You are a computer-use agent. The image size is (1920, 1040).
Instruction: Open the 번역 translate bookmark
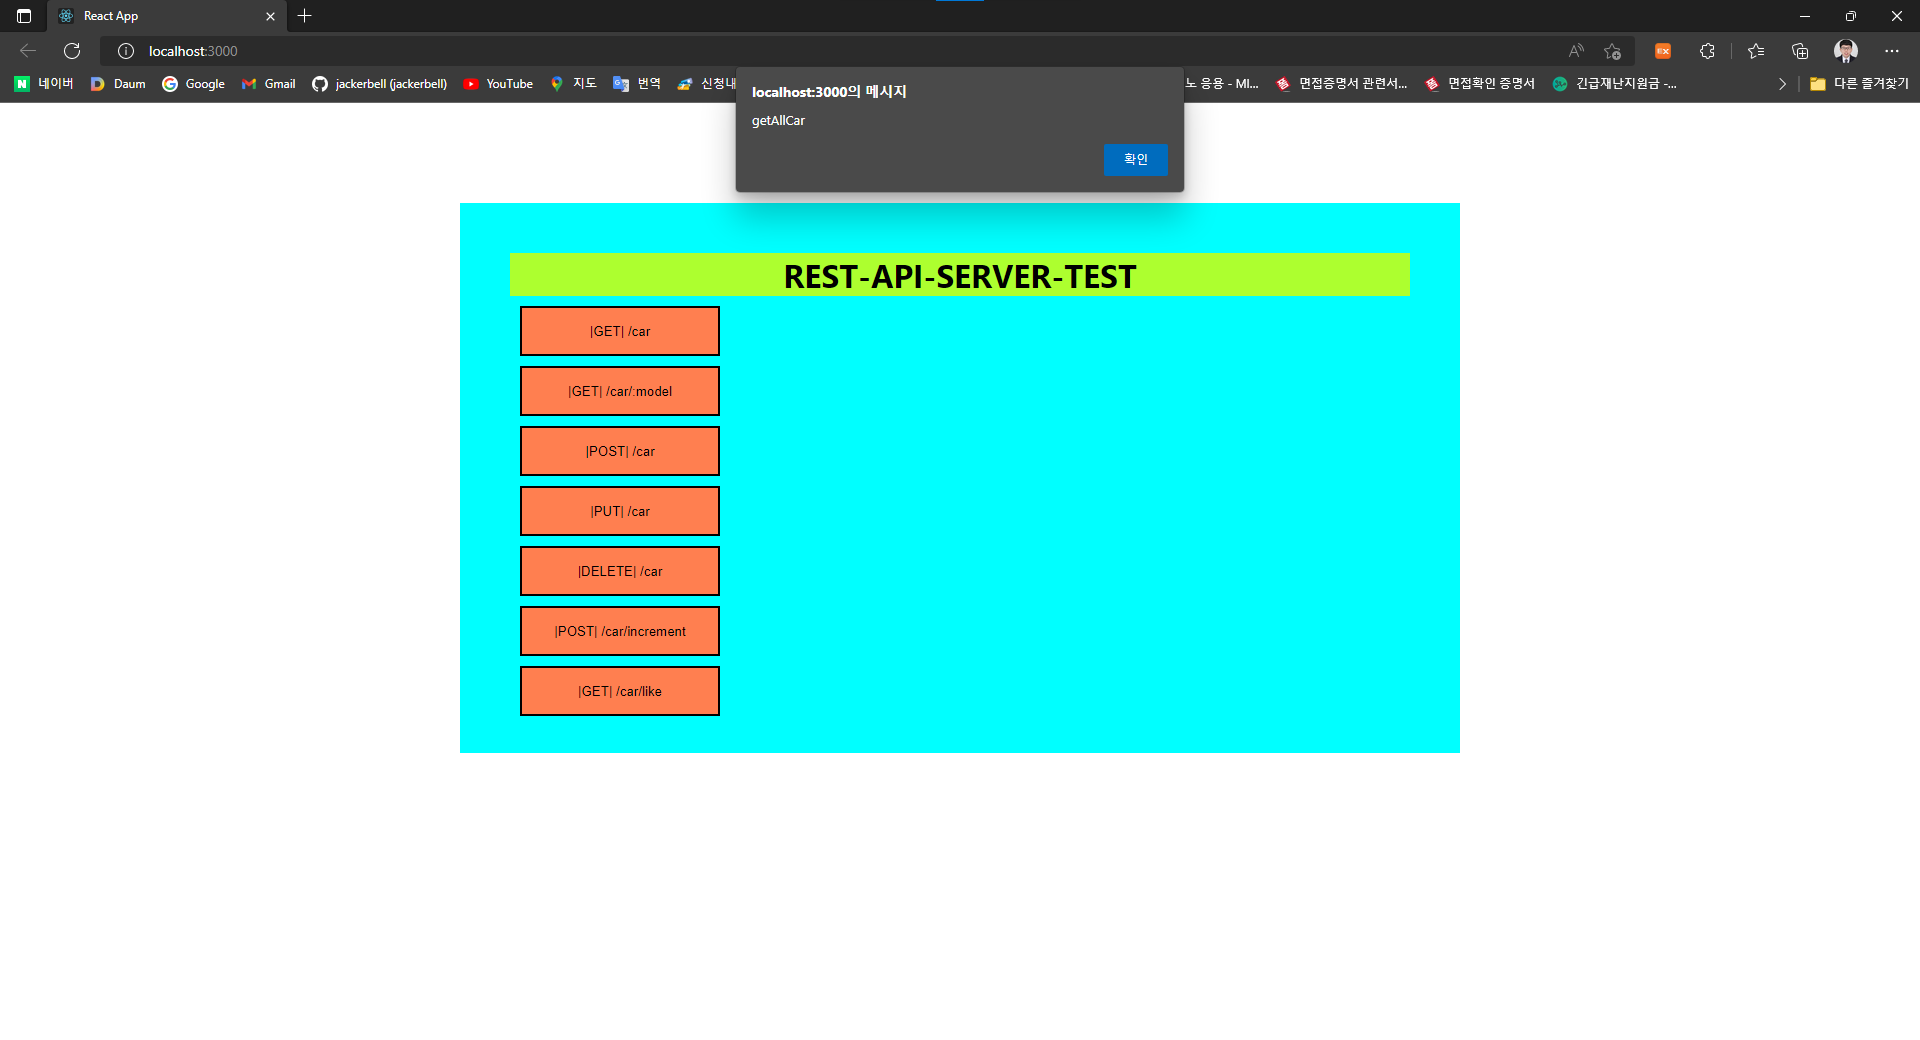point(637,84)
